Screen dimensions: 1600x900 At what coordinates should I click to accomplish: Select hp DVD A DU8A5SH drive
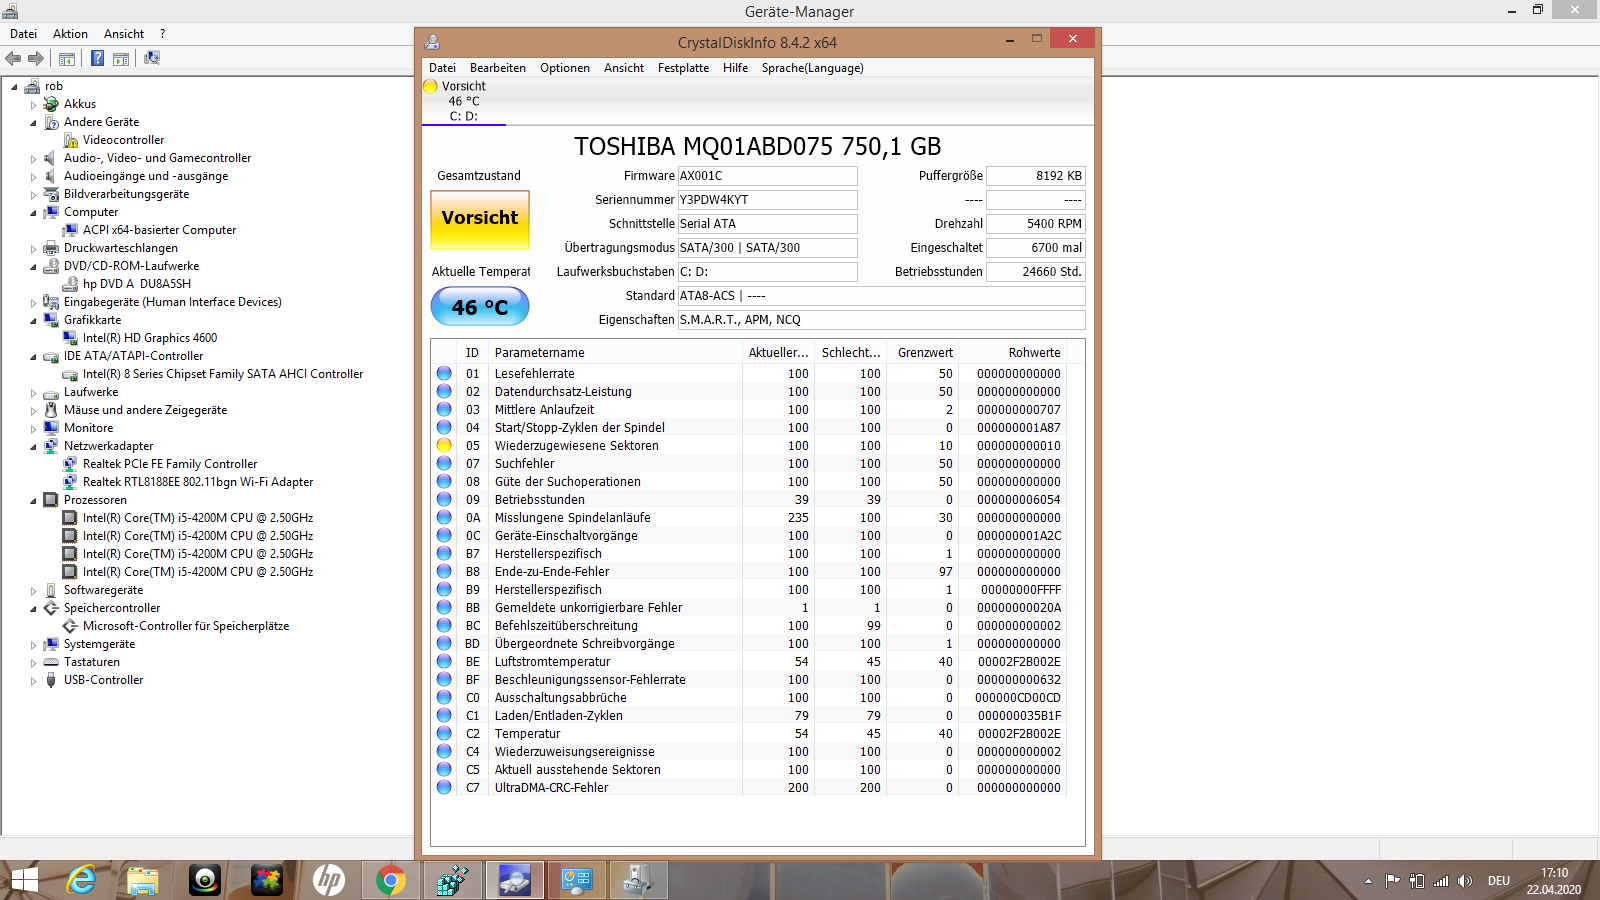[x=137, y=284]
